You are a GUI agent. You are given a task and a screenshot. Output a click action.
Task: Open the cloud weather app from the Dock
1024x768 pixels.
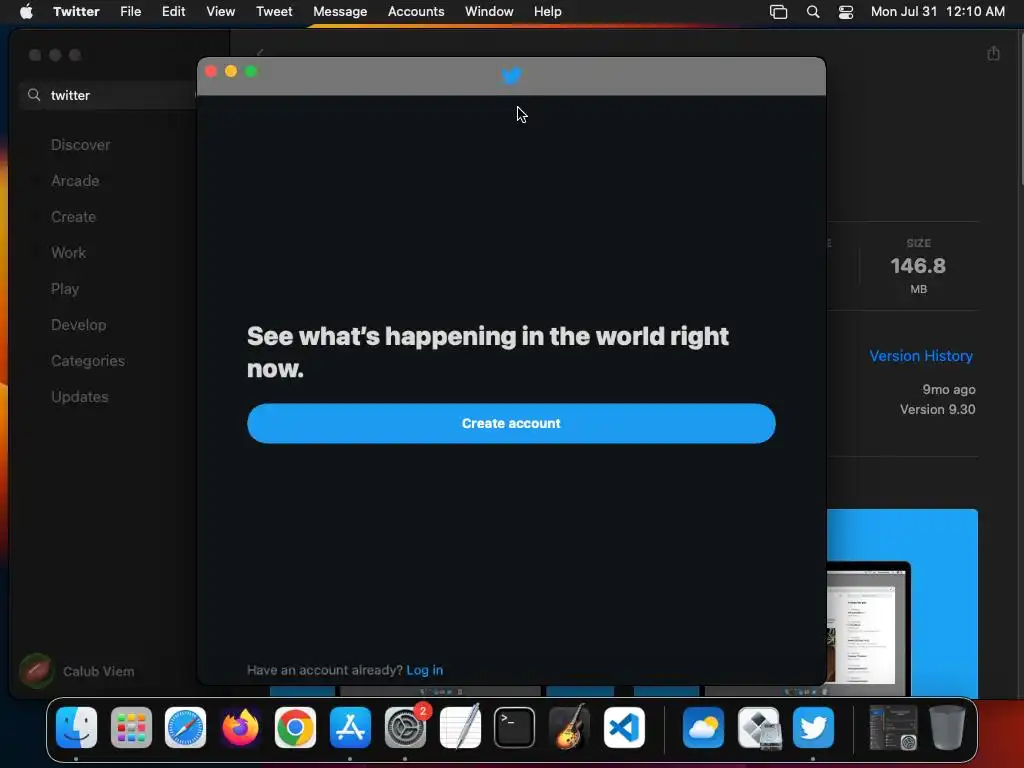(703, 728)
